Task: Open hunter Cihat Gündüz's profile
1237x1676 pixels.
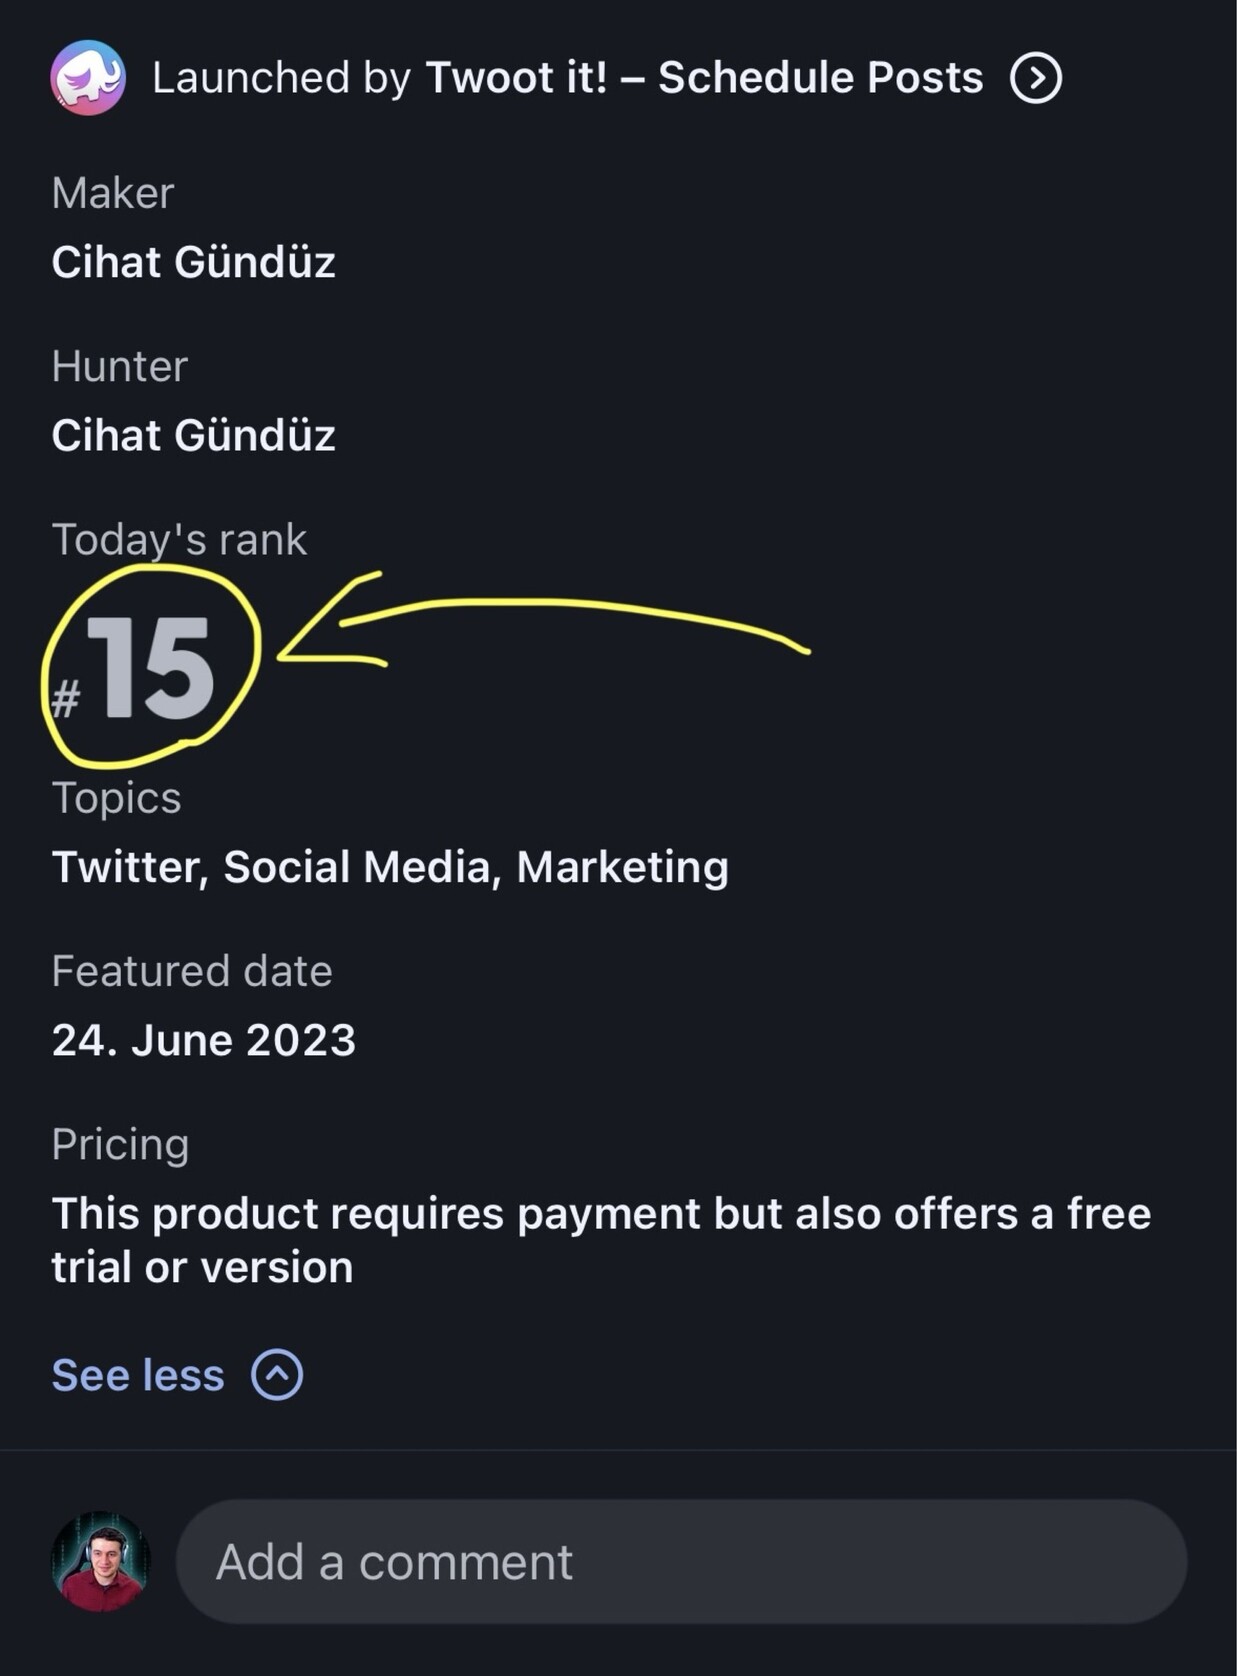Action: (x=193, y=435)
